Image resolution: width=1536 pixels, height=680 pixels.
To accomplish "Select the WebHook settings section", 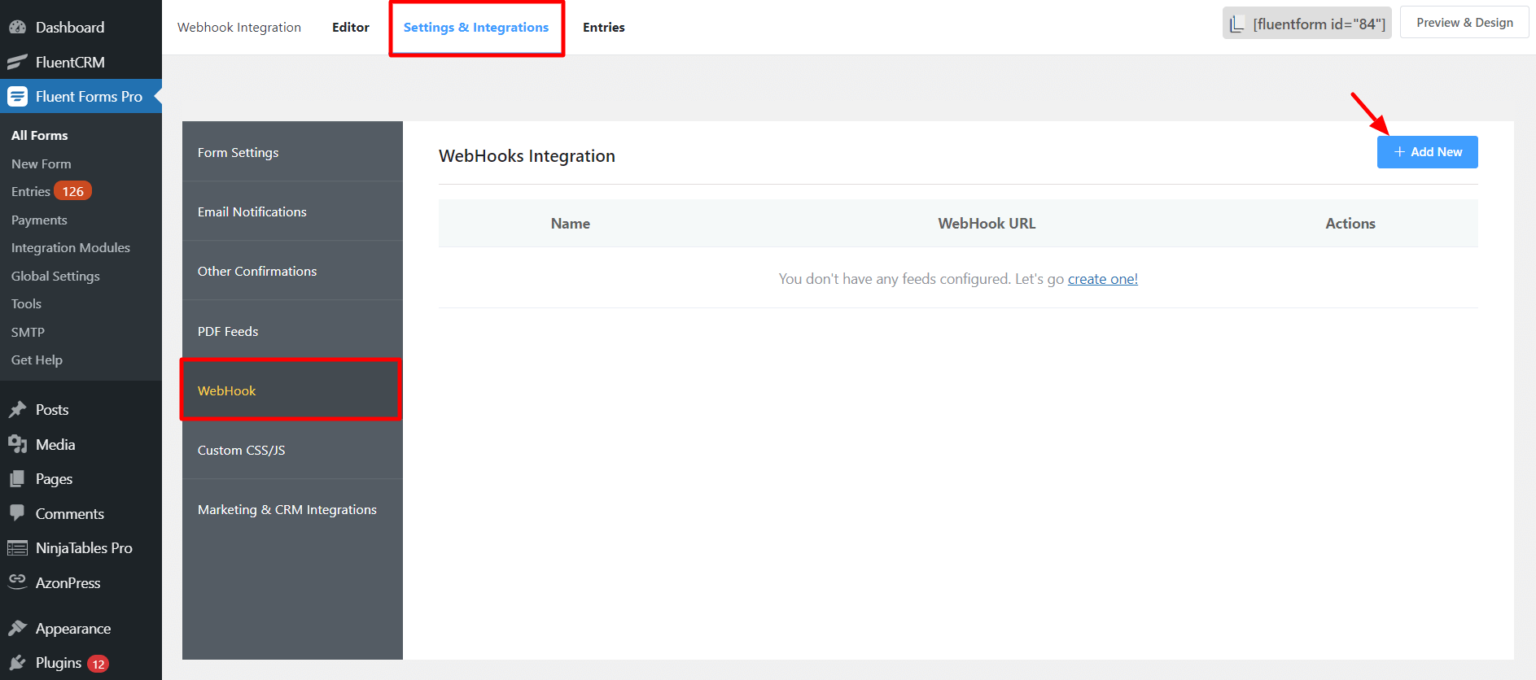I will (x=226, y=390).
